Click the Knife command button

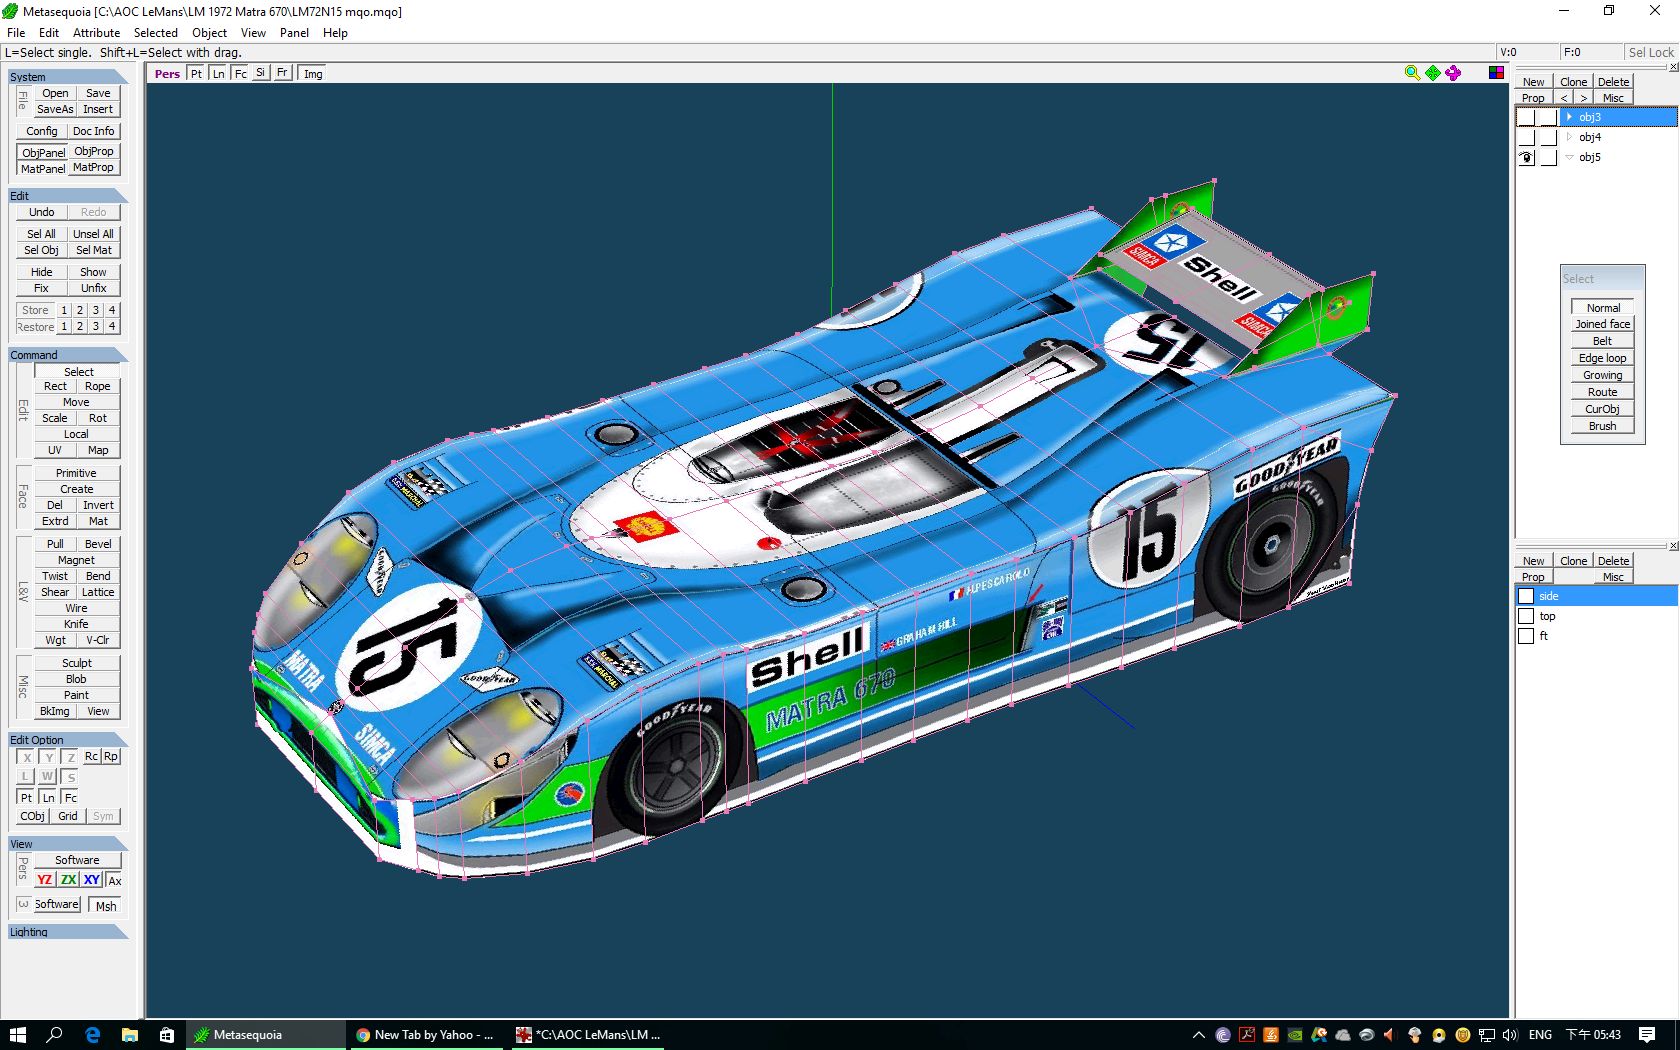(76, 624)
